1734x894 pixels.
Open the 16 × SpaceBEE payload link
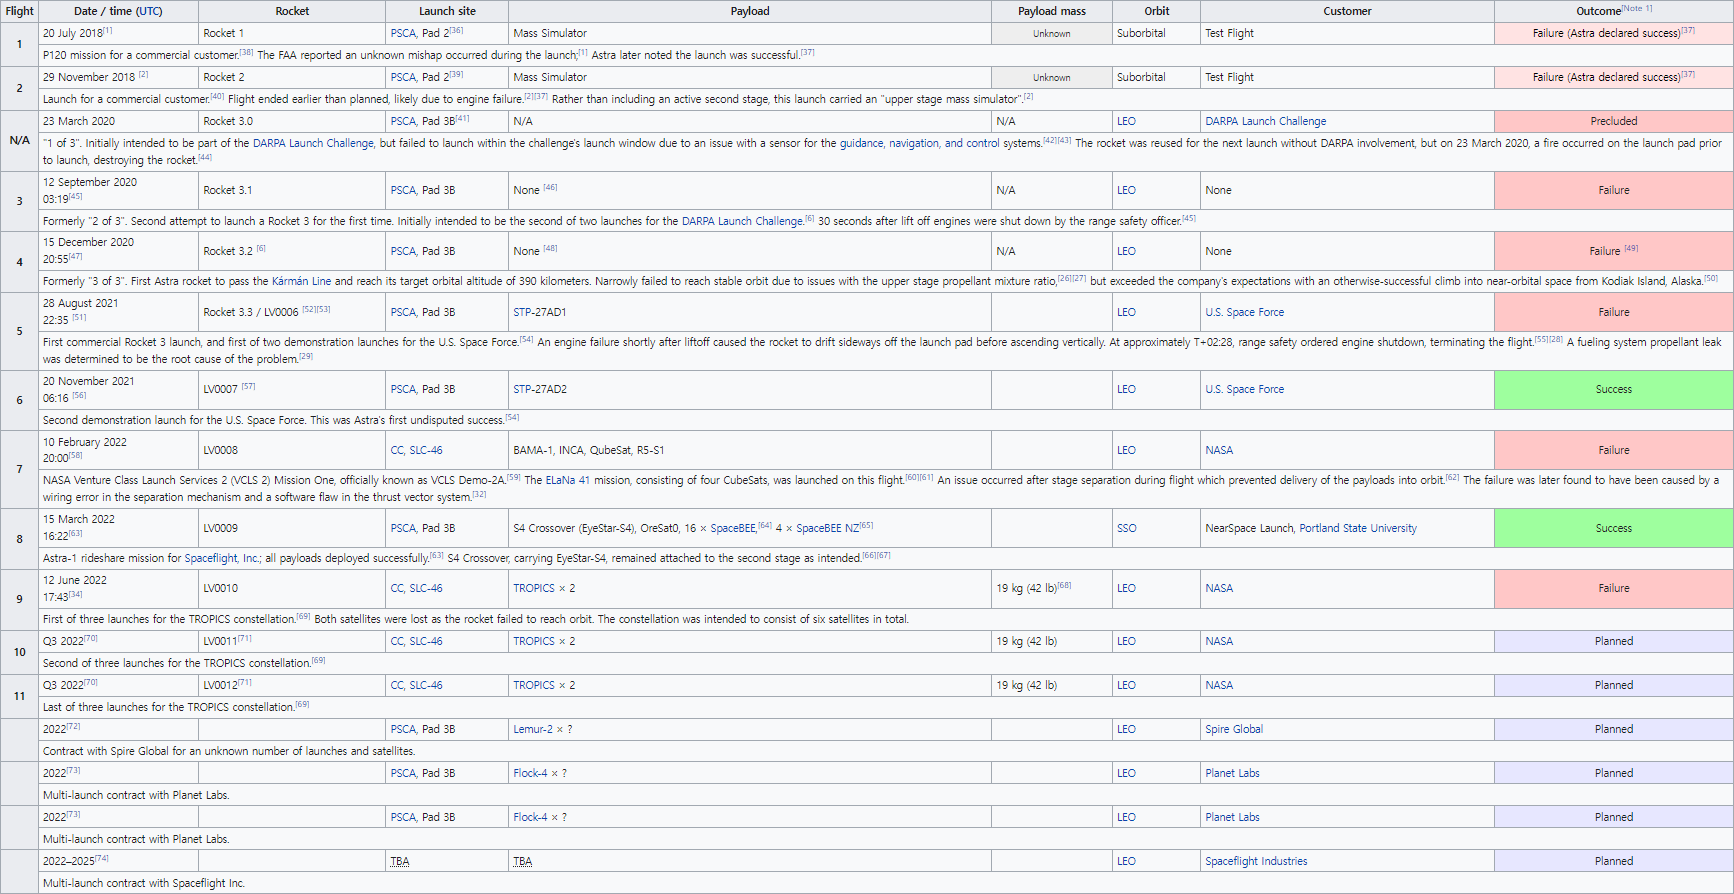tap(733, 528)
